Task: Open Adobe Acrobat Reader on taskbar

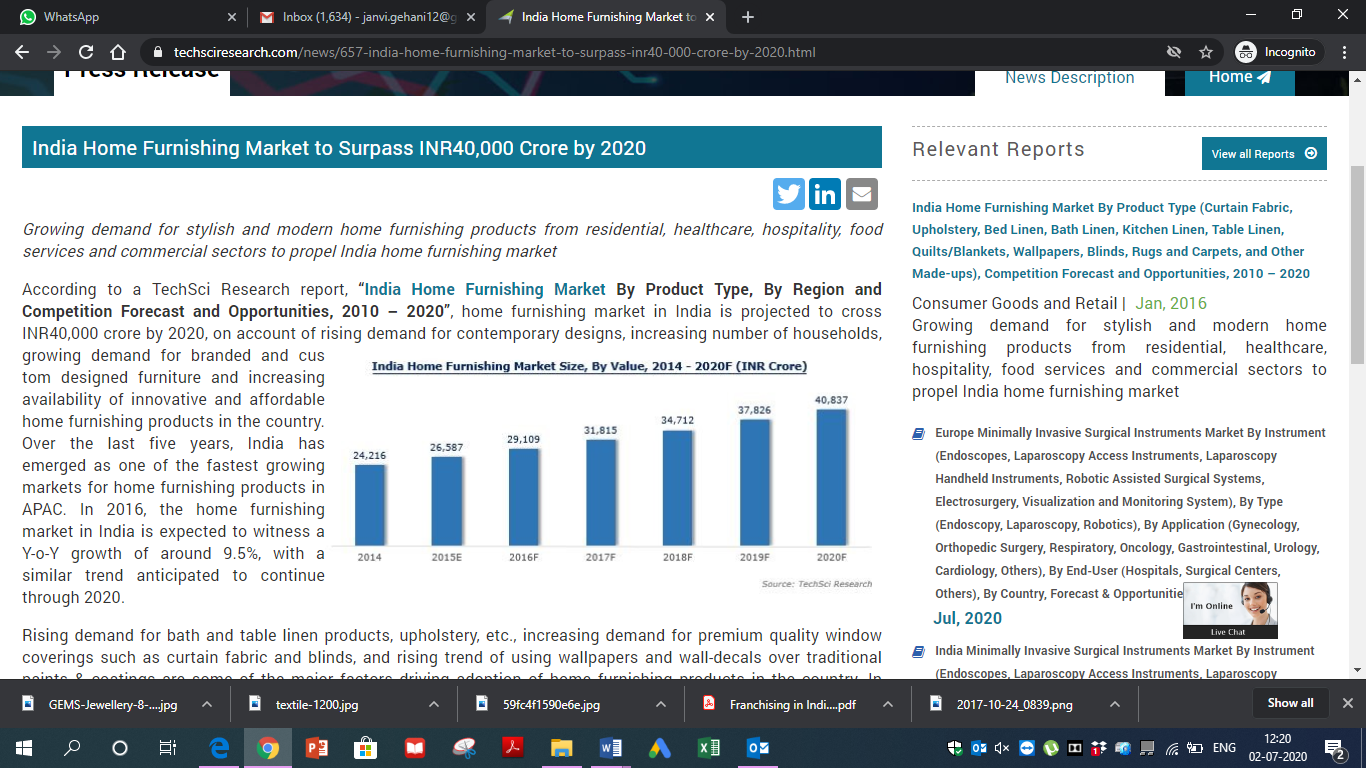Action: coord(512,747)
